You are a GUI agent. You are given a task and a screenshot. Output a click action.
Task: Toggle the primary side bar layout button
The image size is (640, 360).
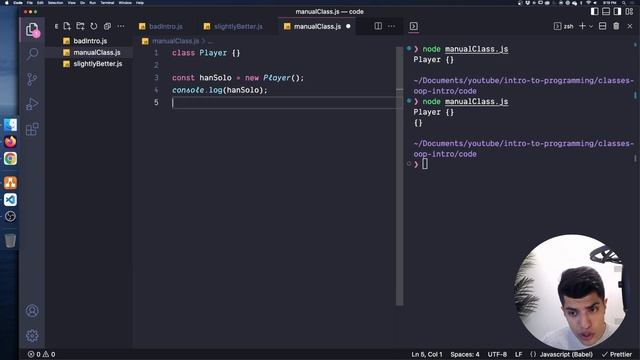595,11
